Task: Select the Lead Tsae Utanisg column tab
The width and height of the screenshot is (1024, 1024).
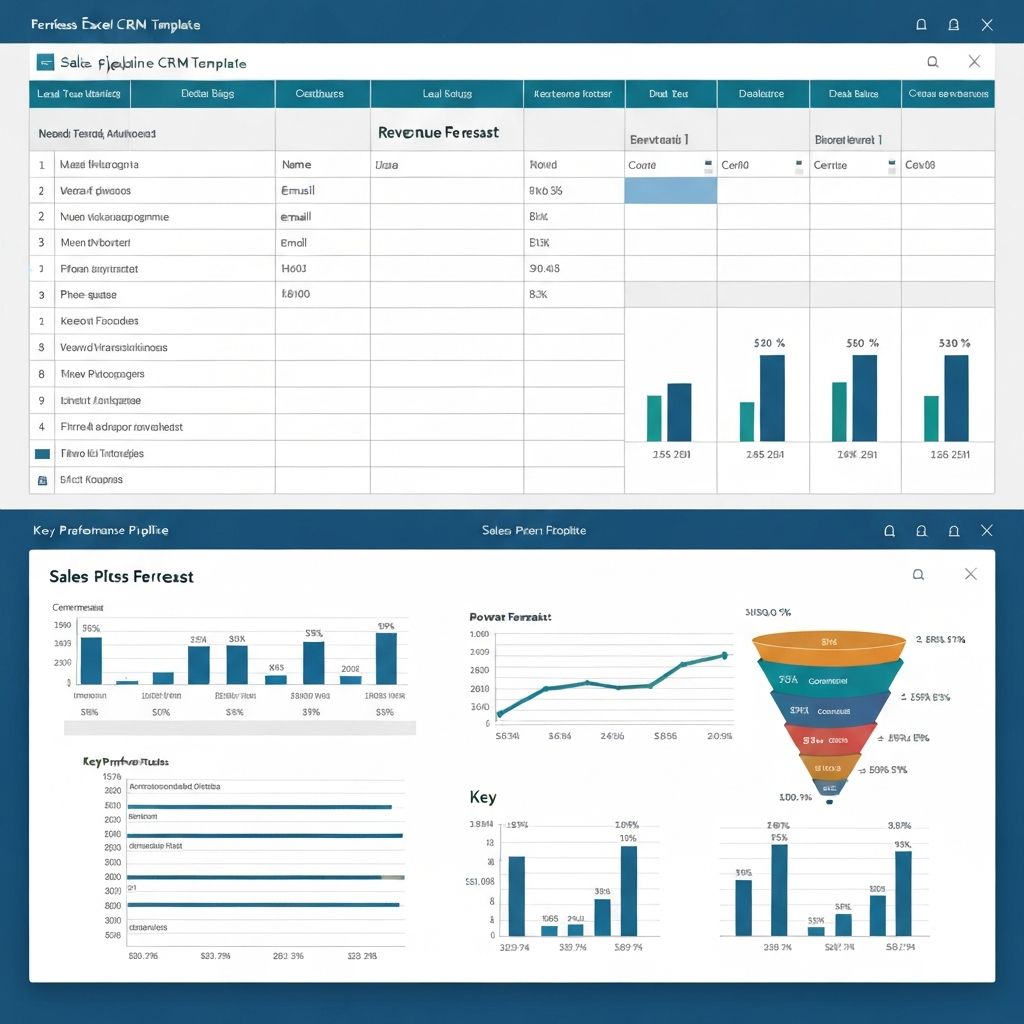Action: [80, 94]
